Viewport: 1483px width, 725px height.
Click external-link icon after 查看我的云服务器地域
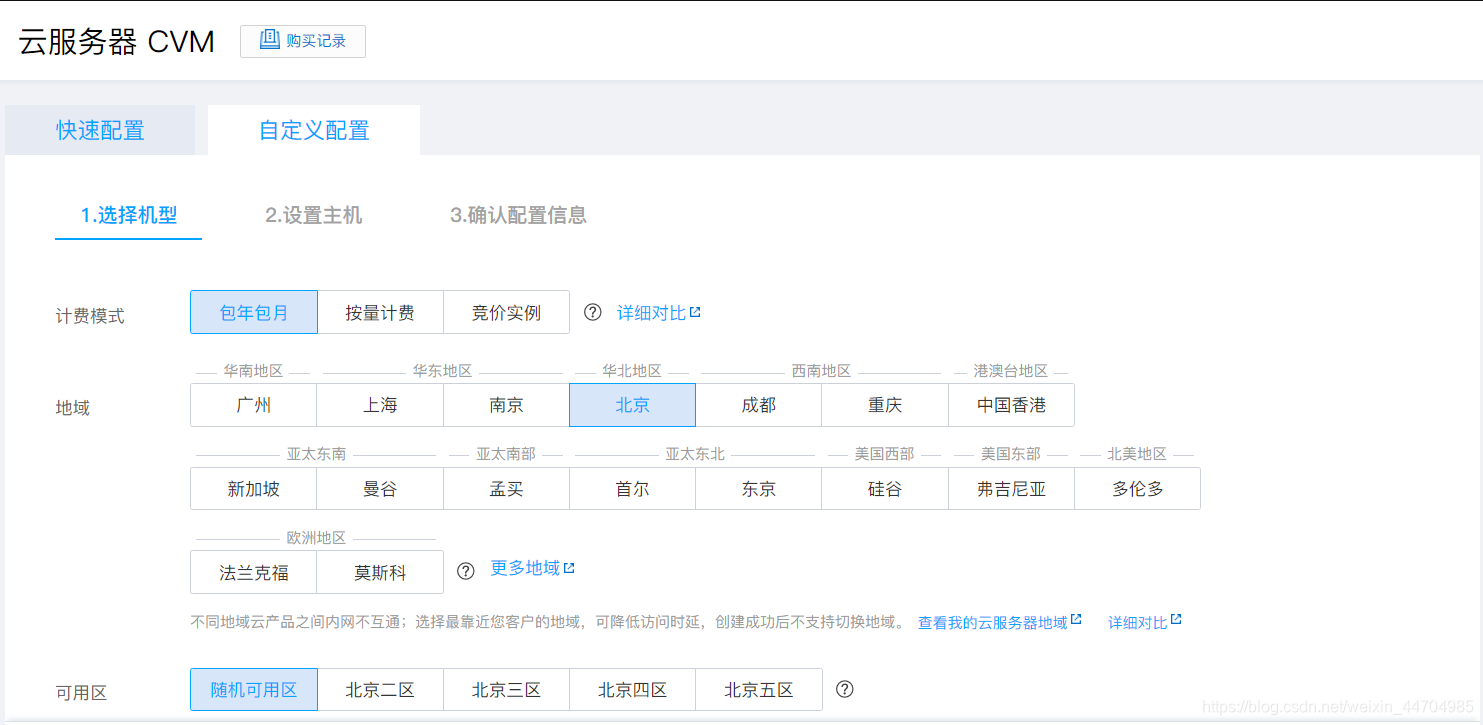click(1076, 620)
